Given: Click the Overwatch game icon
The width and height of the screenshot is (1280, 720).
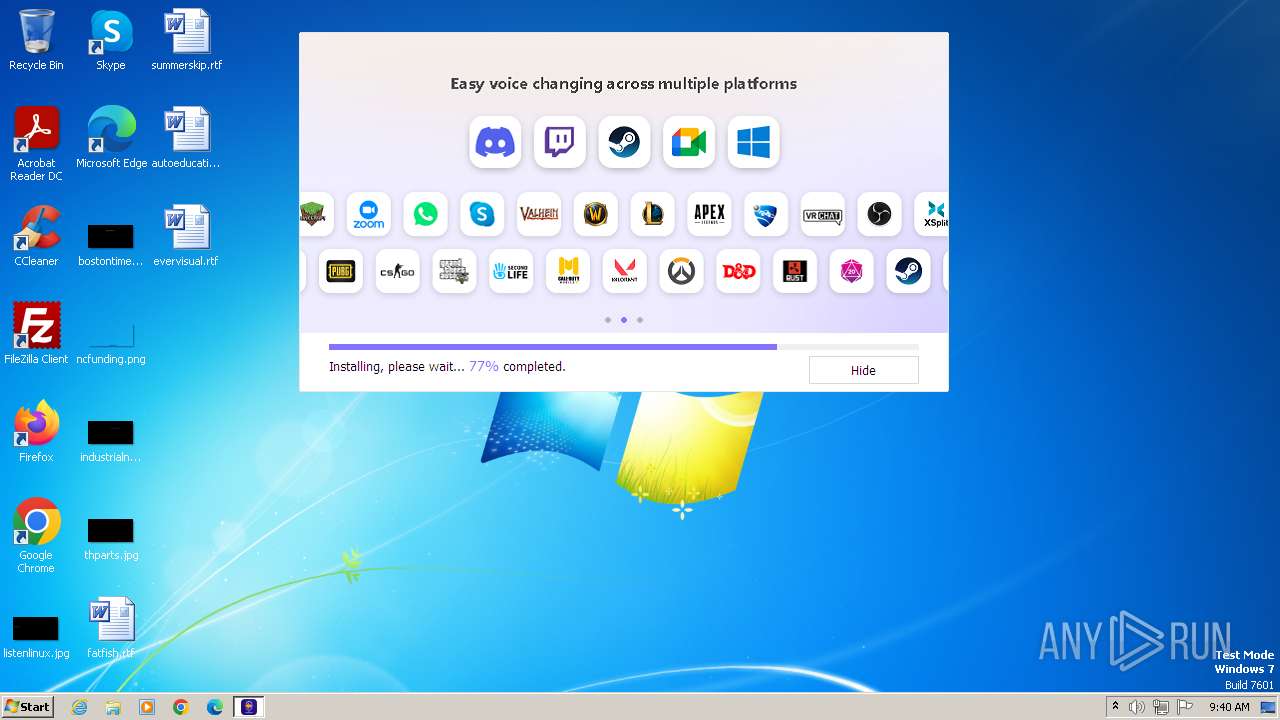Looking at the screenshot, I should pos(681,271).
